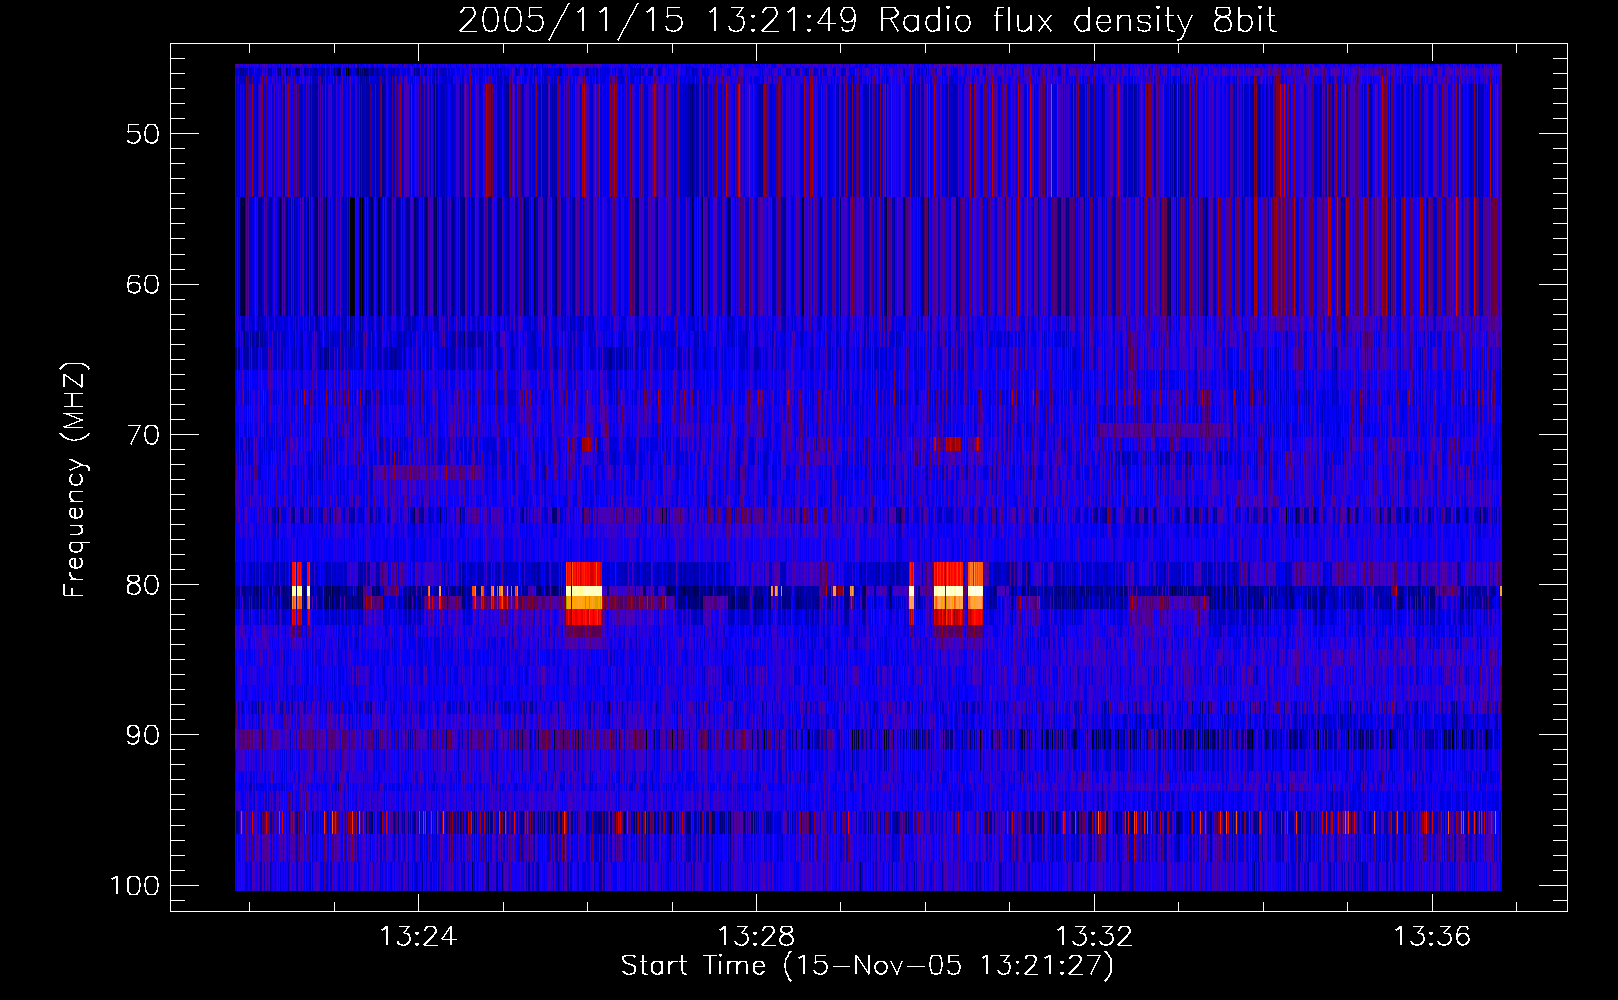Click the 13:36 time tick label

coord(1433,936)
